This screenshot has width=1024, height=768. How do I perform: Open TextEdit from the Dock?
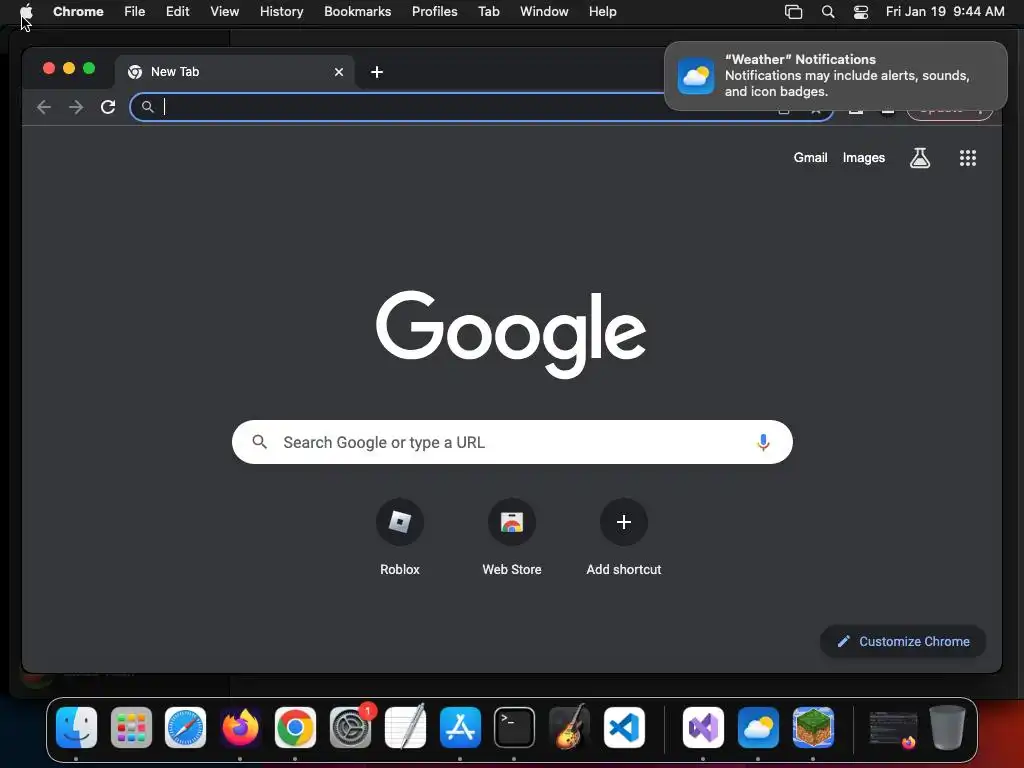[x=405, y=728]
